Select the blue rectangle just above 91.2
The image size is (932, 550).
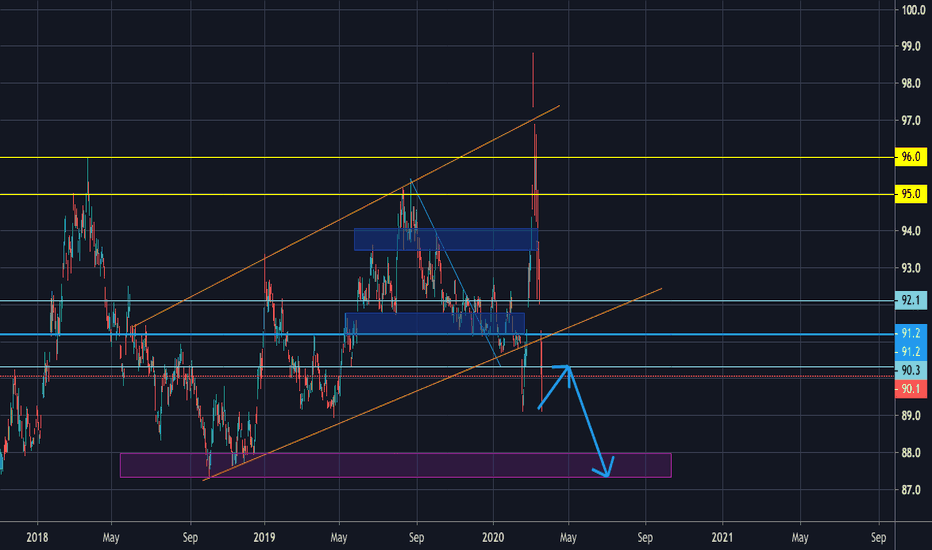coord(434,323)
